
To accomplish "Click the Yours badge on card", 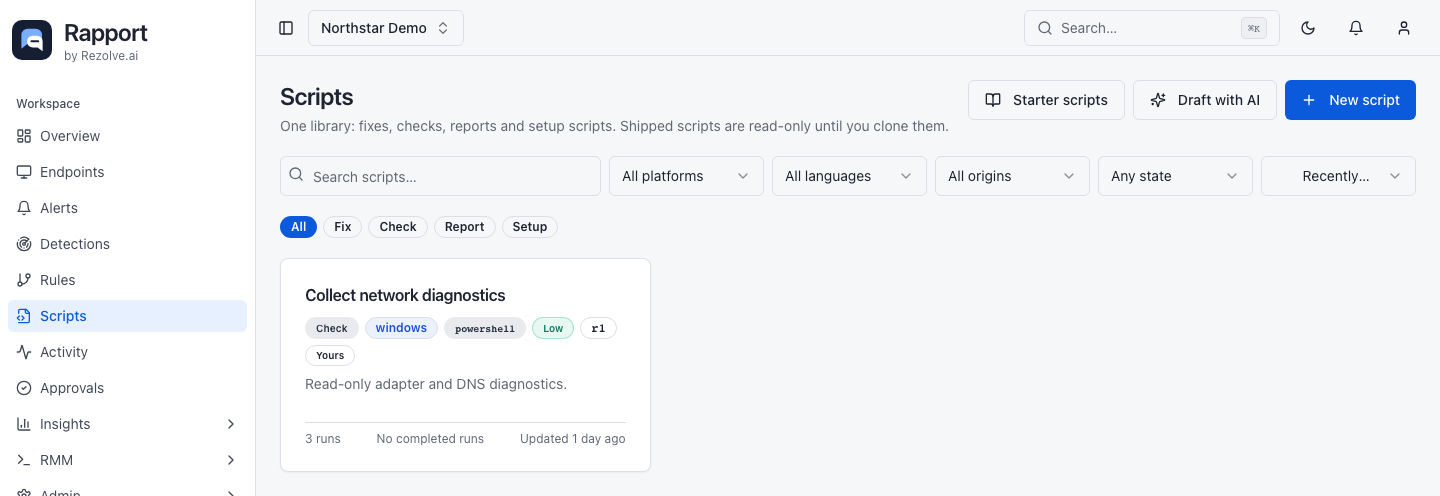I will click(330, 355).
